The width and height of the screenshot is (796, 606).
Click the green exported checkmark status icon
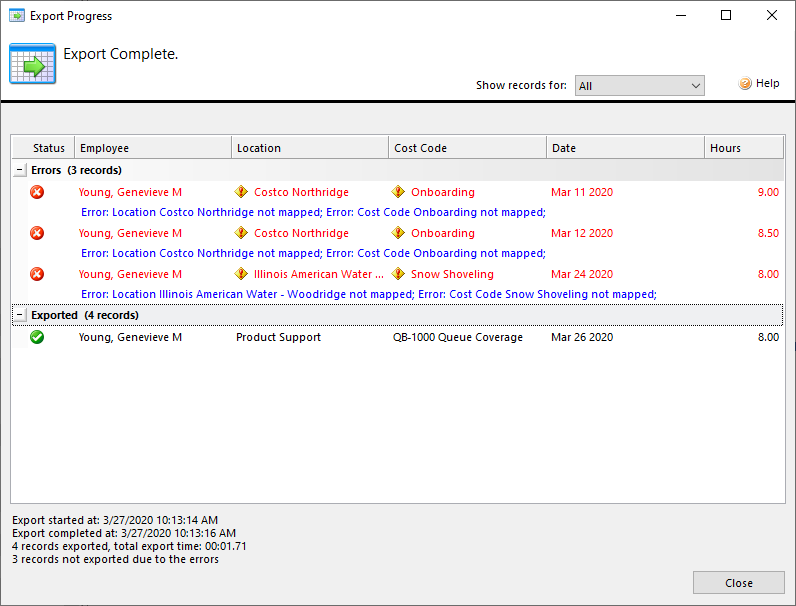37,338
